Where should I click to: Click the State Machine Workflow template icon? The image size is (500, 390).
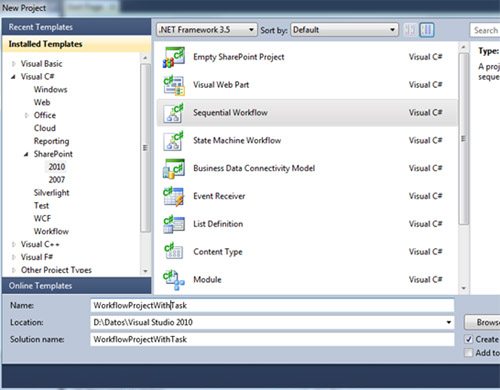(x=173, y=141)
